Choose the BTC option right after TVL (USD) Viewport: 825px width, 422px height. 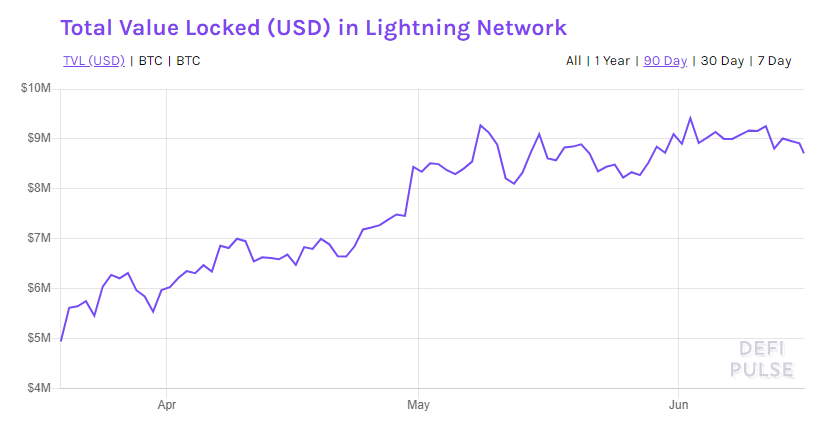pyautogui.click(x=150, y=61)
